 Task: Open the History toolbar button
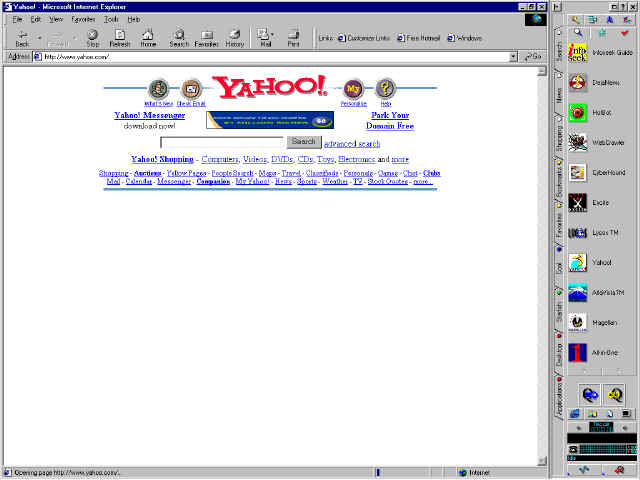234,37
